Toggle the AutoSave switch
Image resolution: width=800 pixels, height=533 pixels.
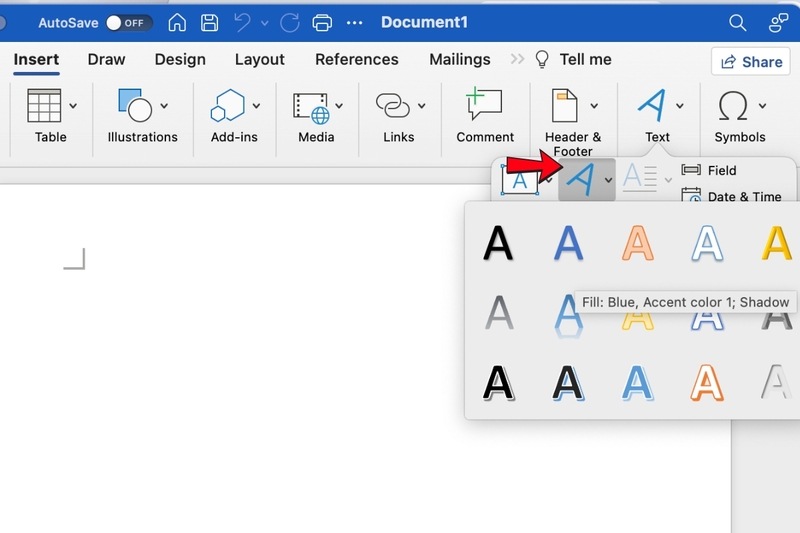point(129,23)
